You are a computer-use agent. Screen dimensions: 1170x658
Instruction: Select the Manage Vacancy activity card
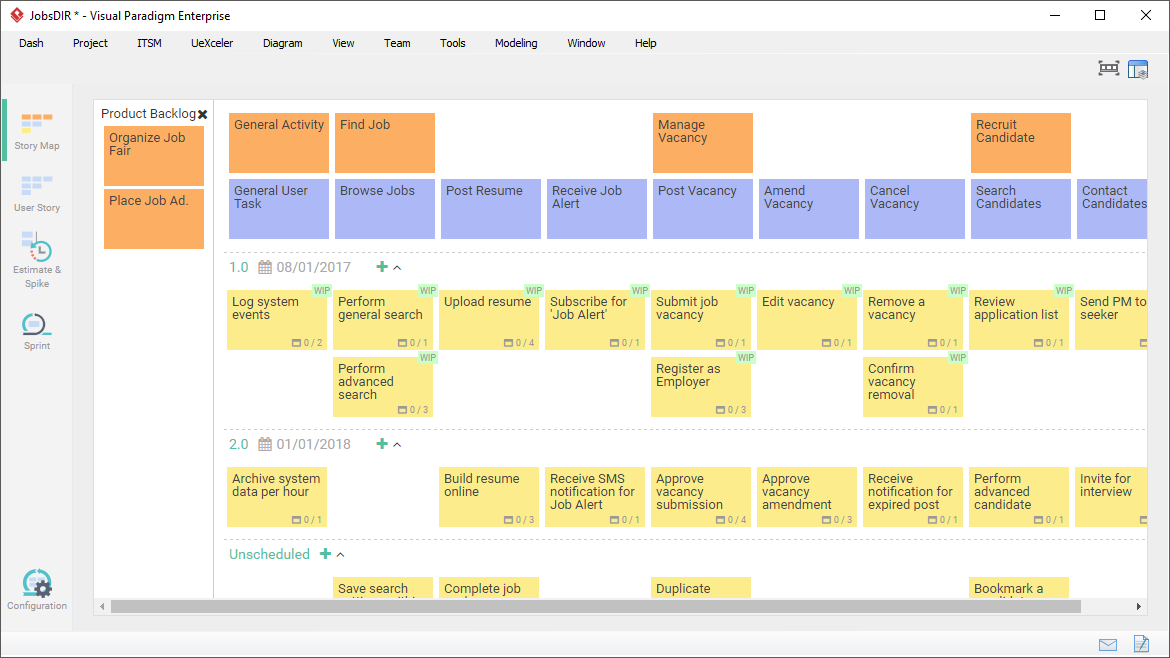703,142
